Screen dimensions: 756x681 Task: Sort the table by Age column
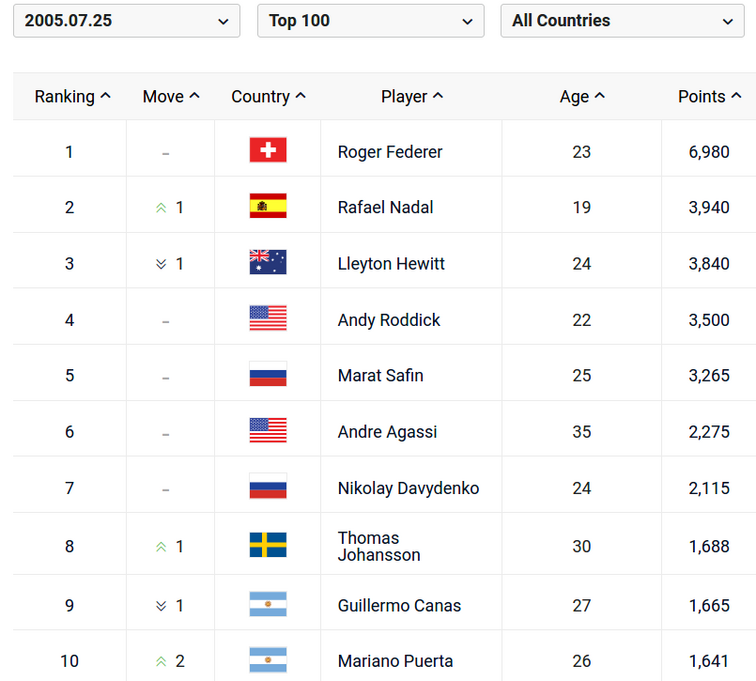[x=582, y=97]
